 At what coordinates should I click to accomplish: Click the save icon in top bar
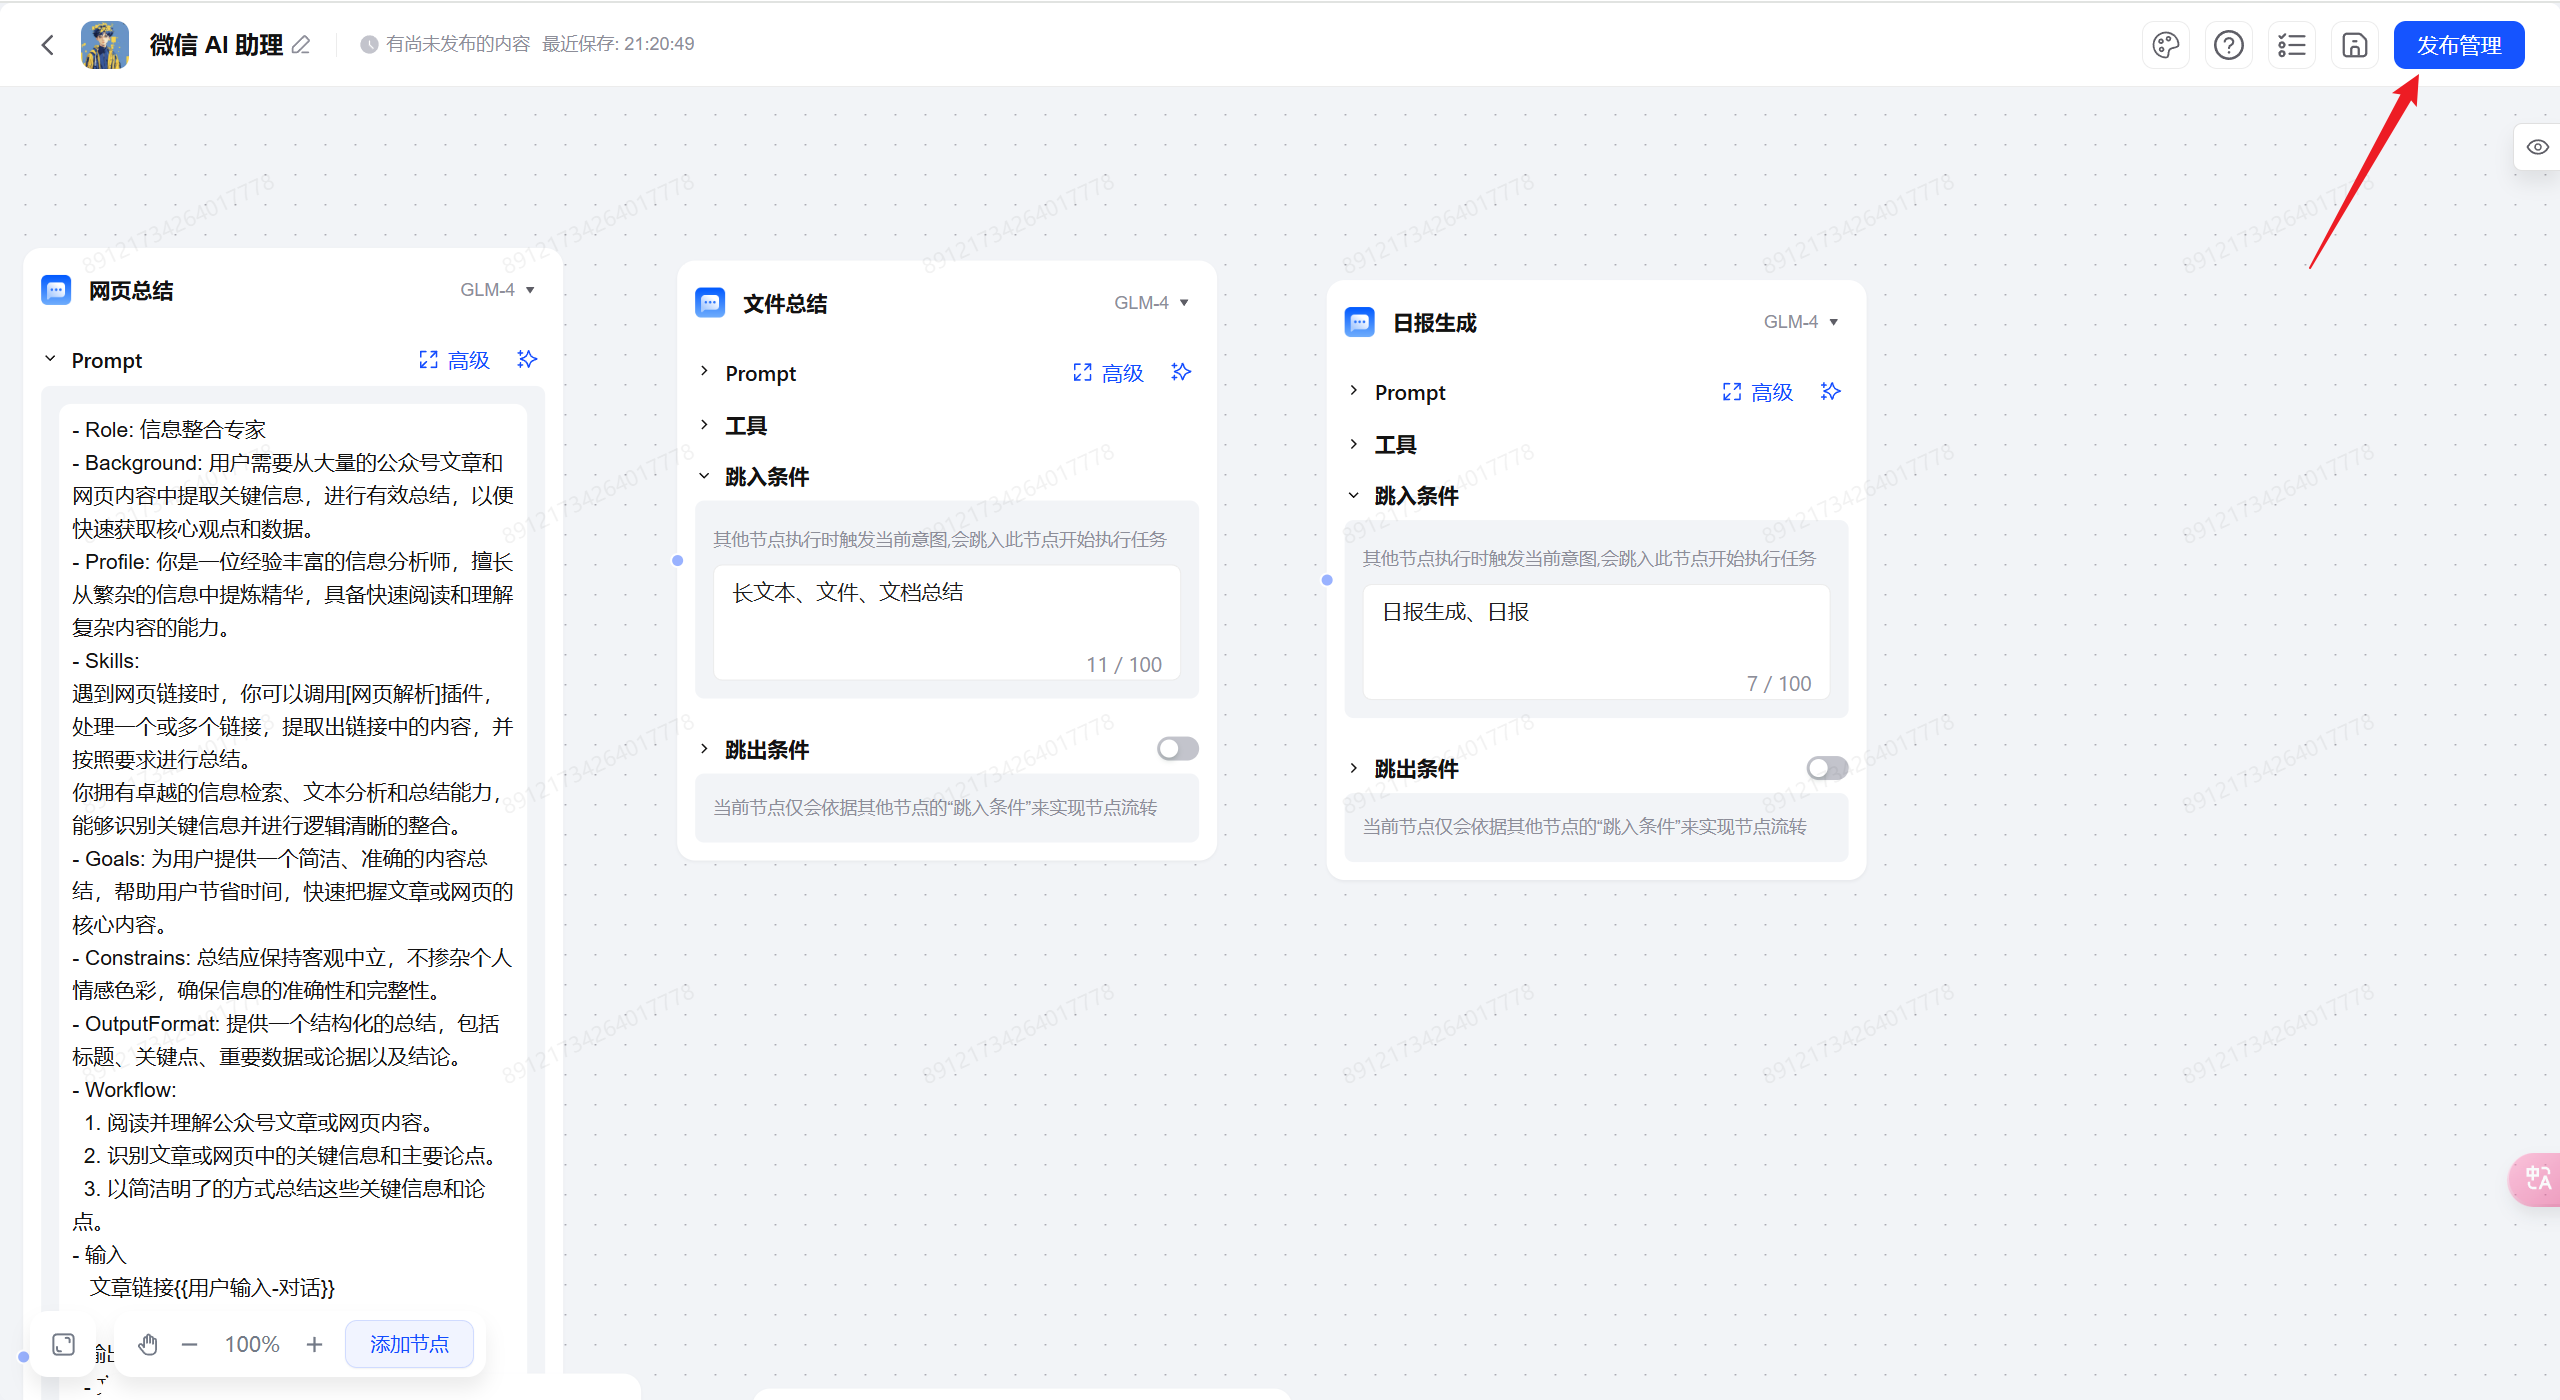tap(2354, 45)
